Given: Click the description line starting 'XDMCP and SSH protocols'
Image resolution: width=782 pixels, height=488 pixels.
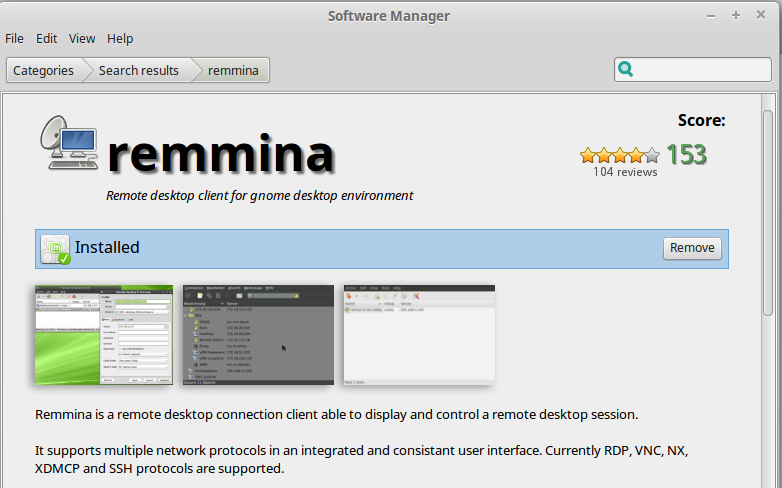Looking at the screenshot, I should 160,469.
